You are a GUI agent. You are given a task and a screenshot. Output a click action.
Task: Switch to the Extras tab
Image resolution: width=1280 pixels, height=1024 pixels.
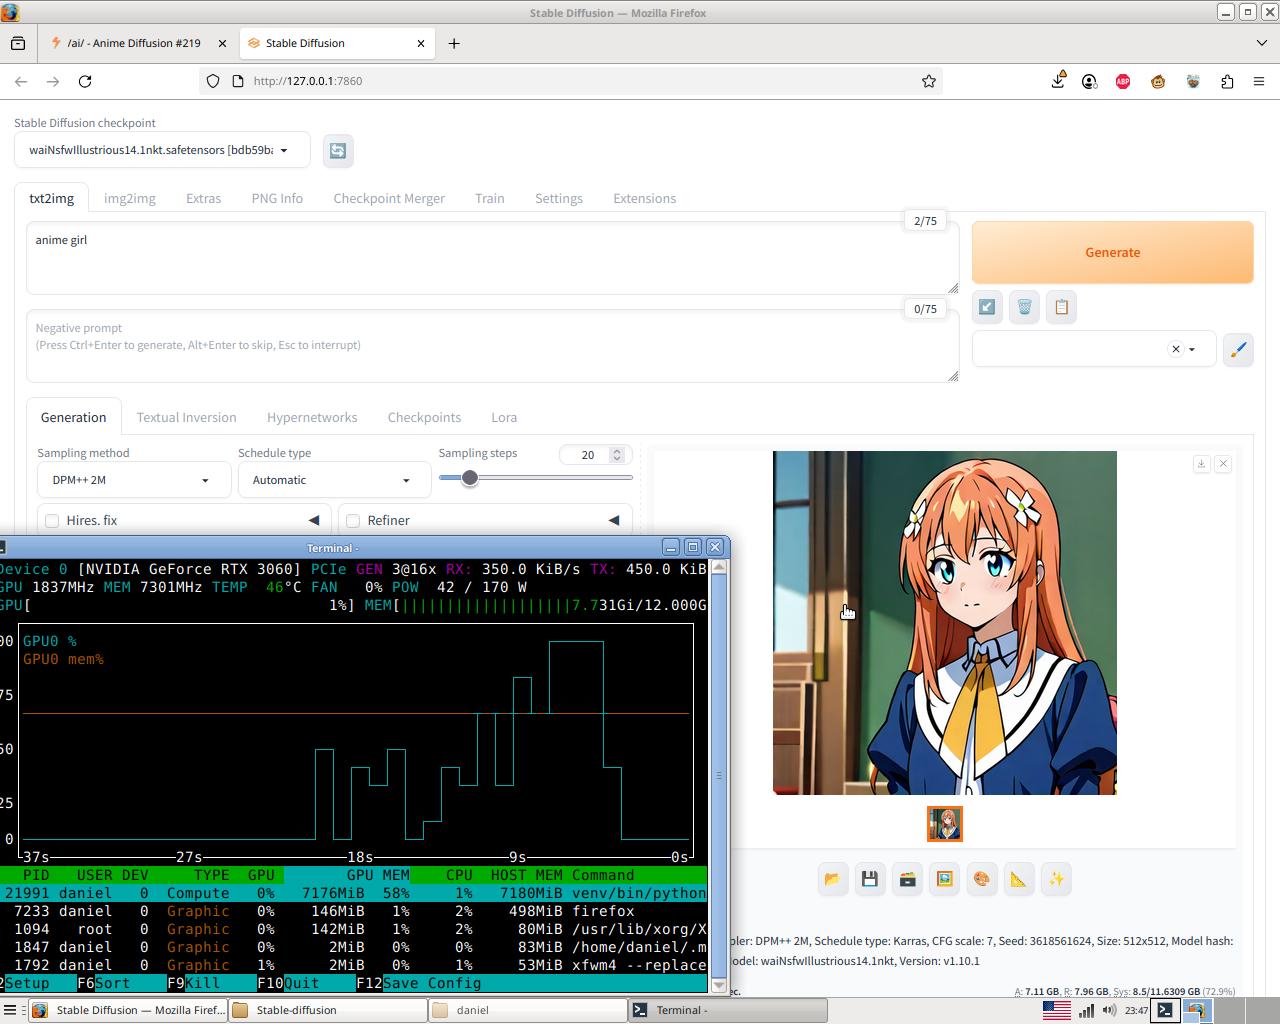tap(203, 198)
